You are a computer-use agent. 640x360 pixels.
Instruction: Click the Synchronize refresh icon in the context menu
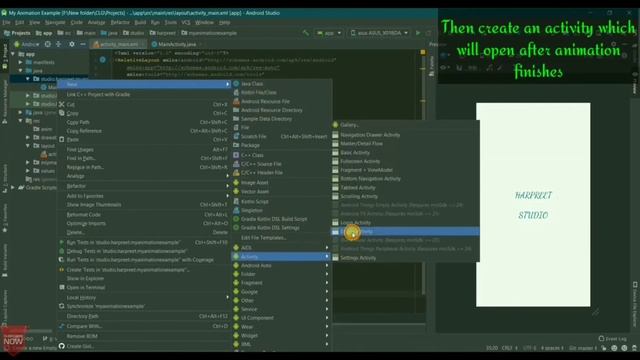click(62, 306)
